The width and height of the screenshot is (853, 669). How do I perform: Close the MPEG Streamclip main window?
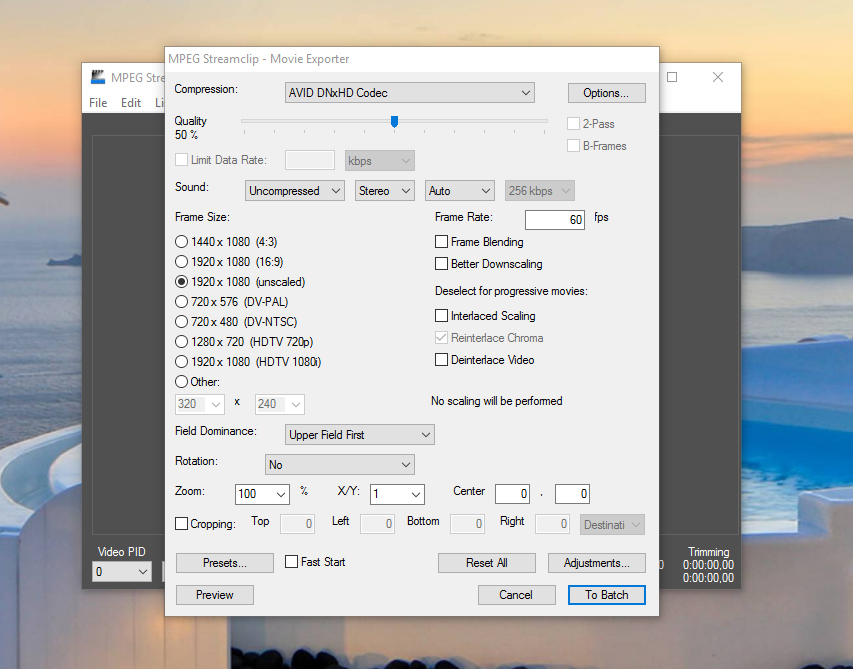click(x=718, y=77)
